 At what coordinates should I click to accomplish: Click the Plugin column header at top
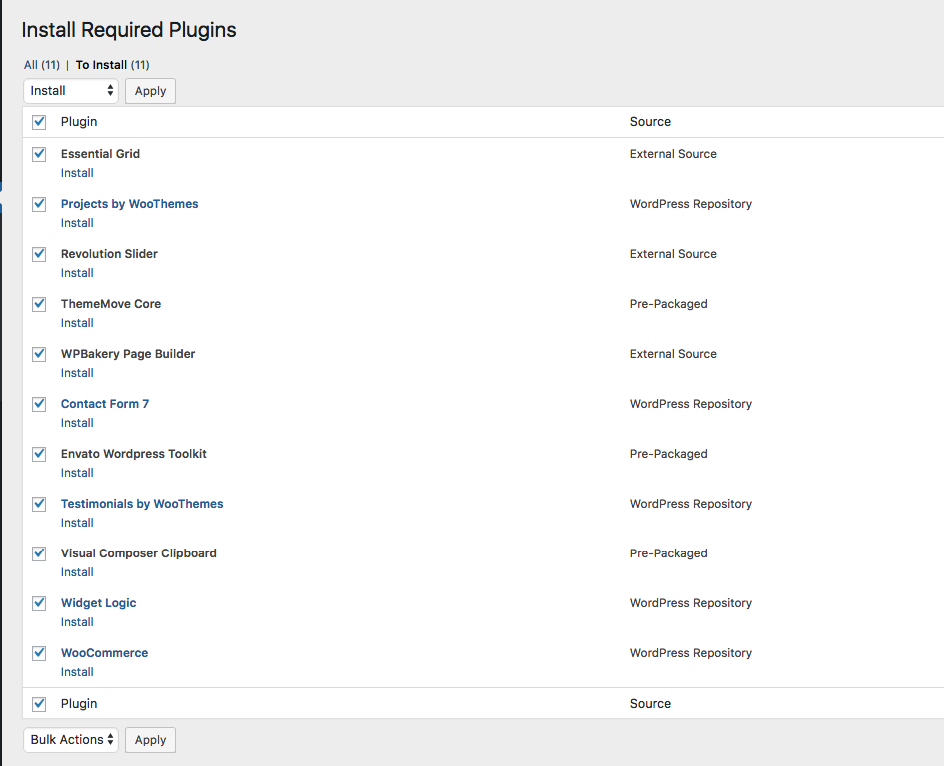[x=79, y=122]
